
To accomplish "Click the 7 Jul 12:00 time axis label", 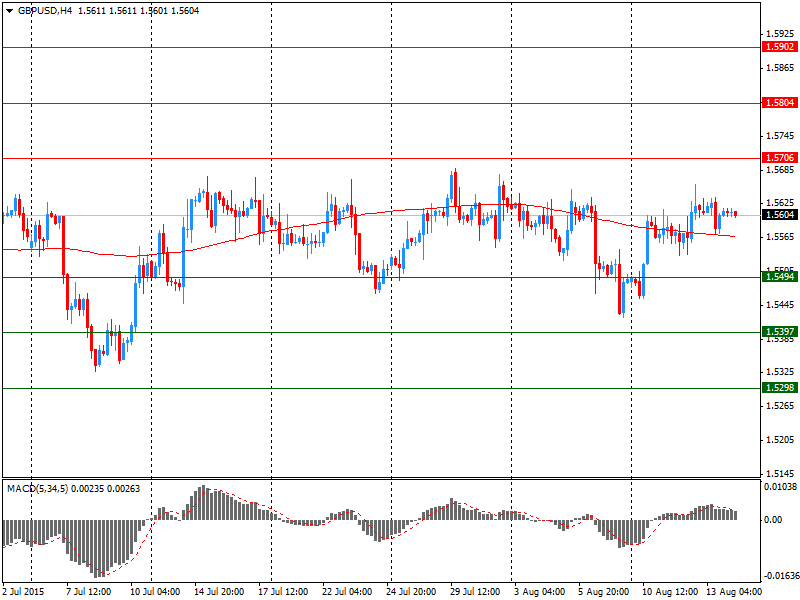I will (x=89, y=592).
